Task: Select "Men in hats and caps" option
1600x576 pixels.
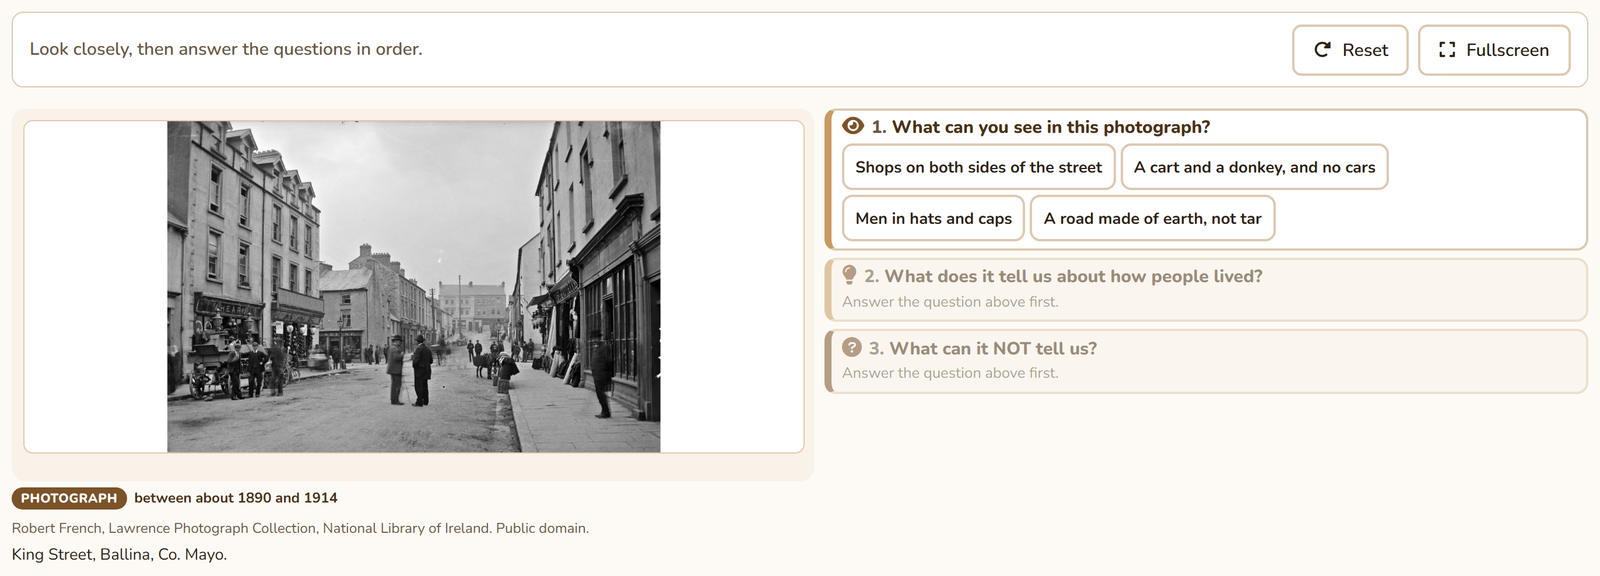Action: click(934, 218)
